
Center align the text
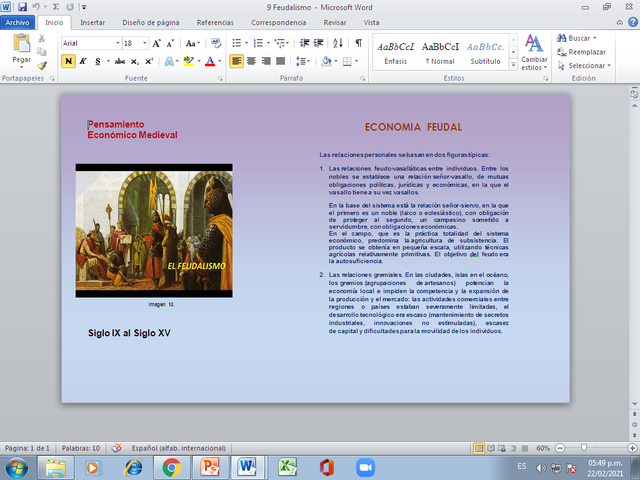[251, 61]
